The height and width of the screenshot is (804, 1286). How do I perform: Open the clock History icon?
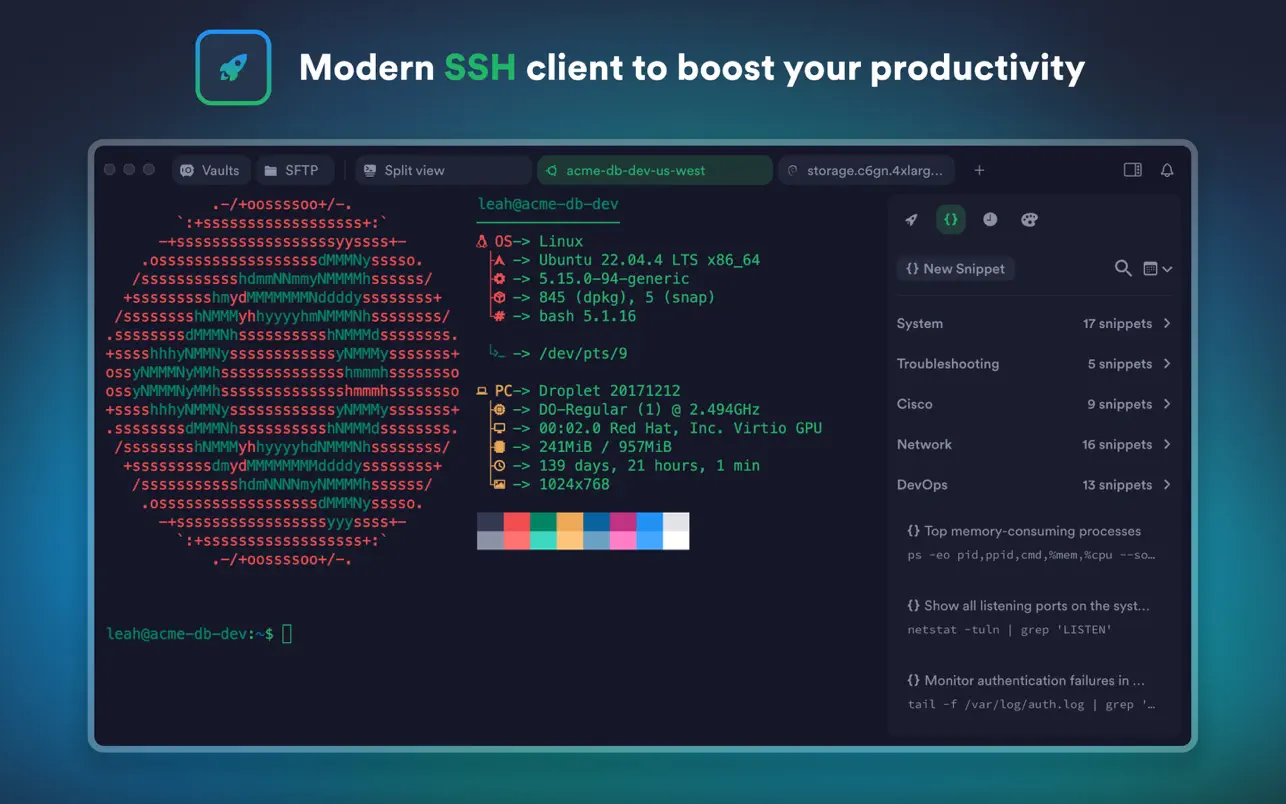click(990, 220)
